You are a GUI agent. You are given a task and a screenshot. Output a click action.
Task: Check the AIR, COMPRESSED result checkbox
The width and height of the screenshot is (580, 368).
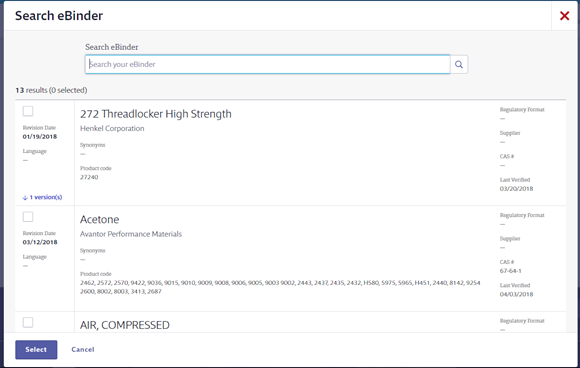[28, 323]
